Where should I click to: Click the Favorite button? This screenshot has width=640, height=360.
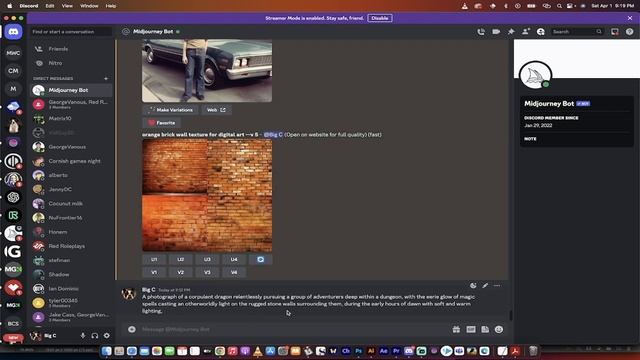(x=162, y=122)
